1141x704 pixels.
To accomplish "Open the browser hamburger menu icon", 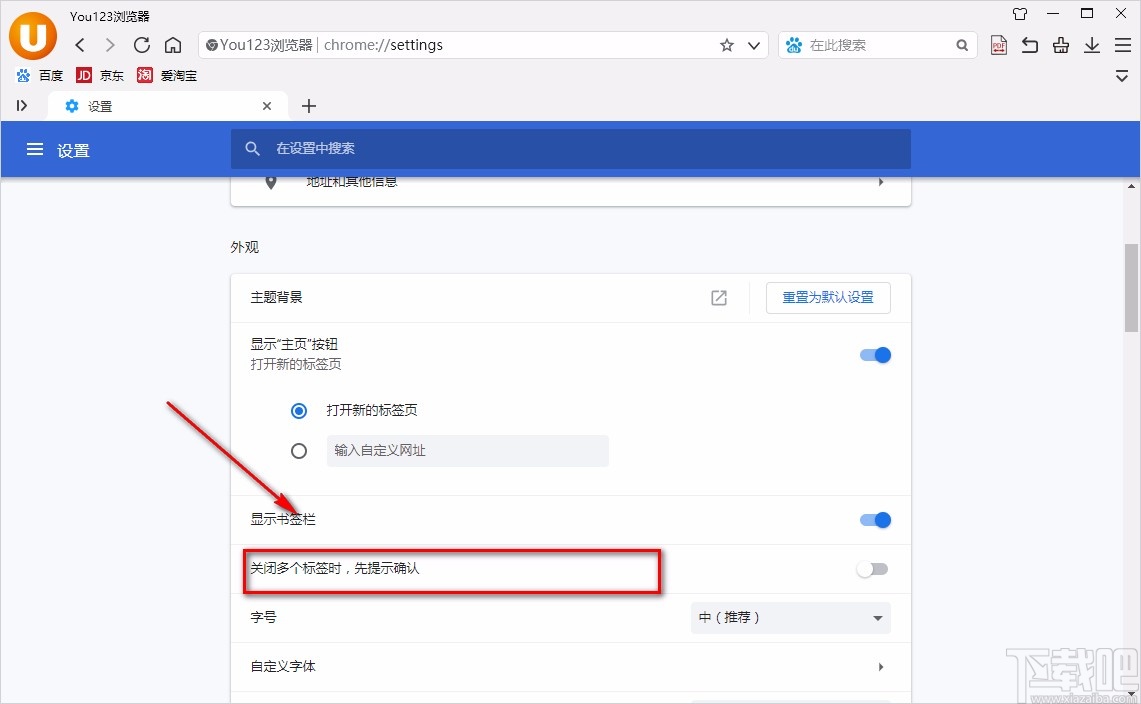I will 1122,45.
